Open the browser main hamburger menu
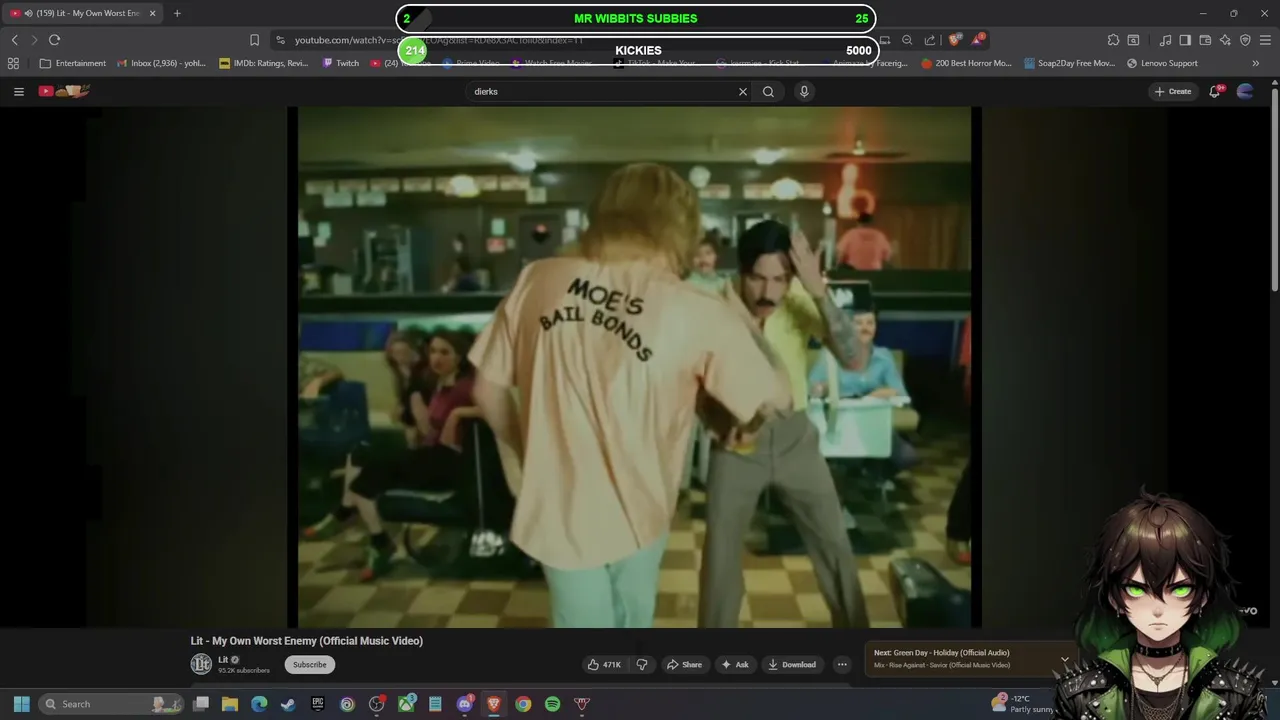 click(x=1265, y=40)
